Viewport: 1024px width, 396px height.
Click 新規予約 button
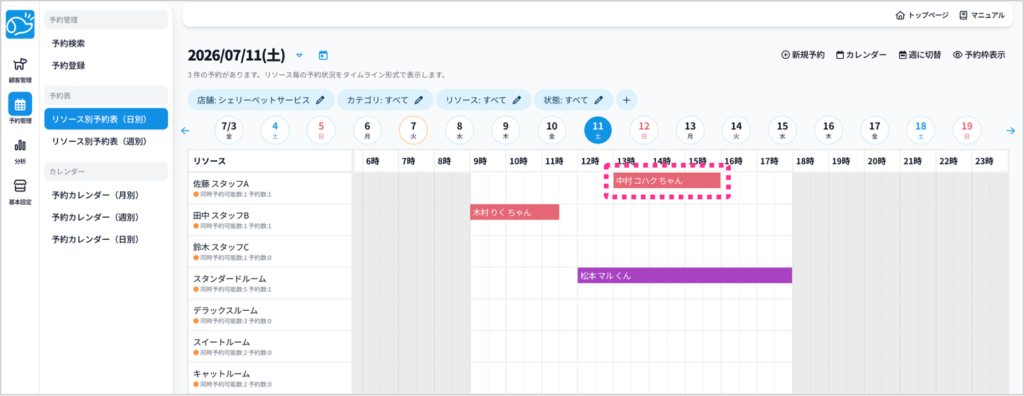tap(803, 56)
